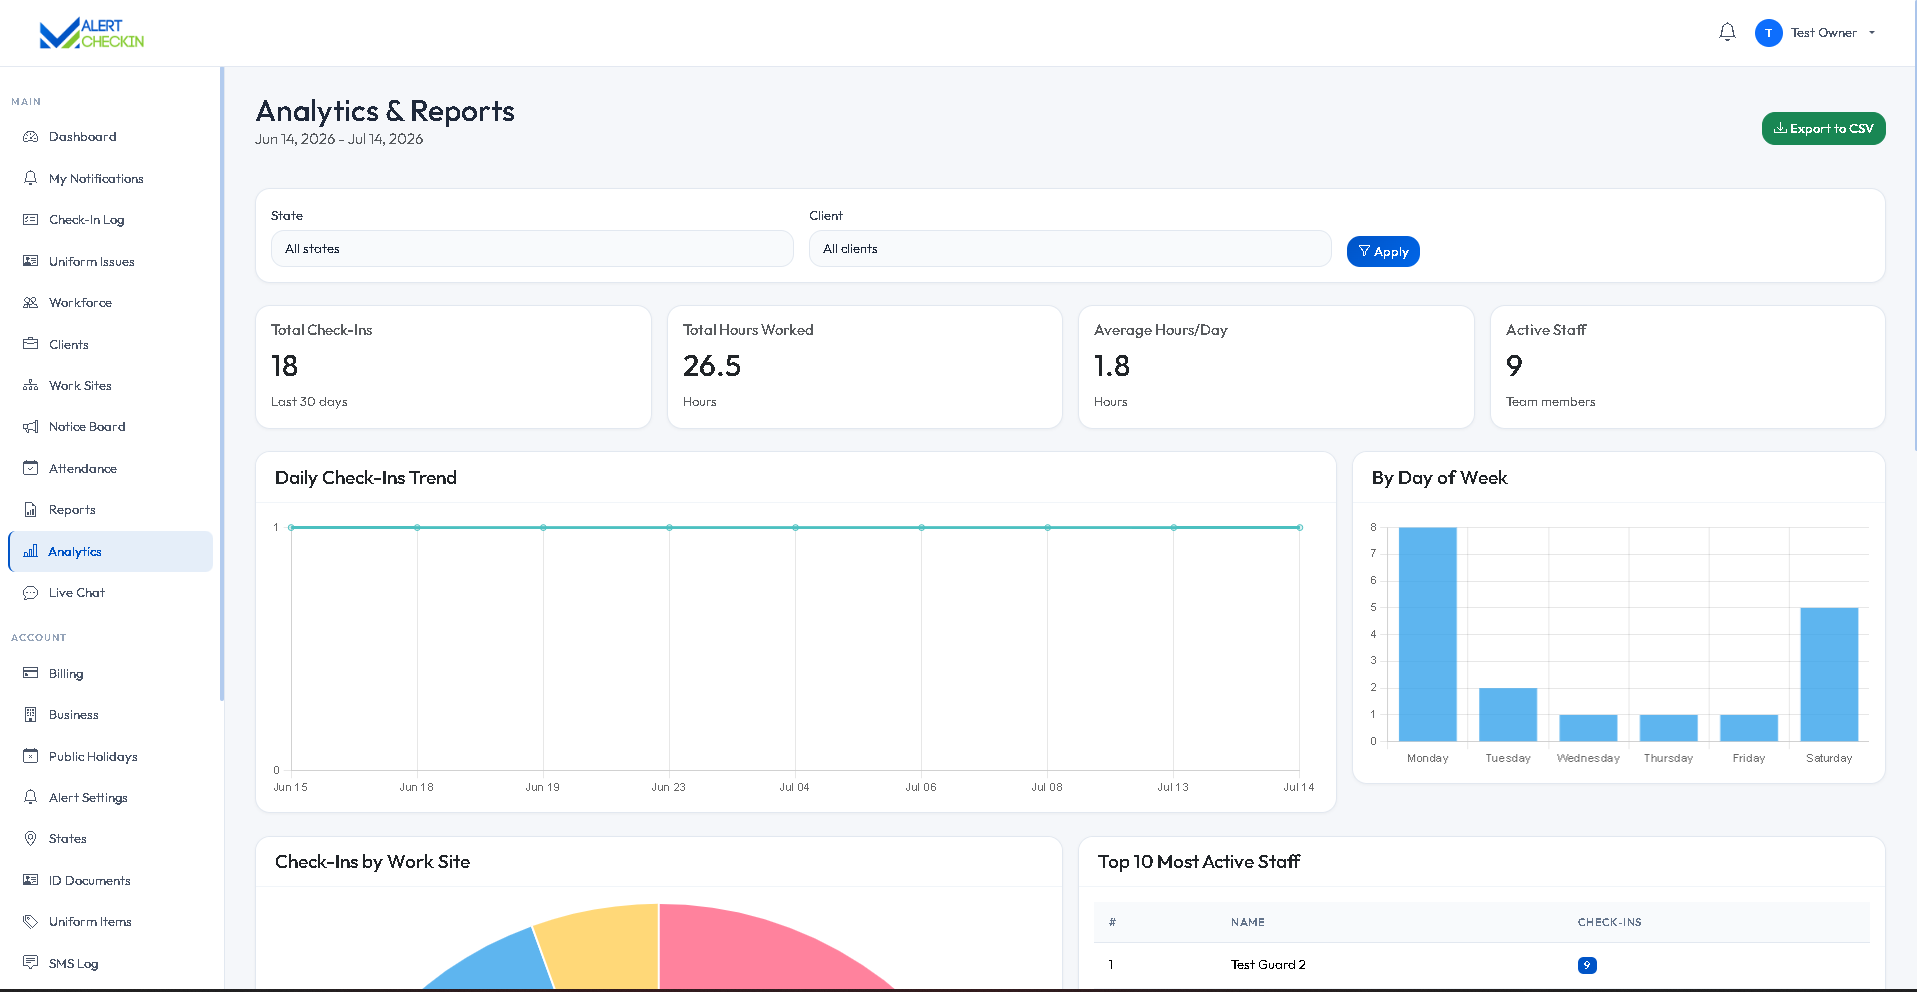The width and height of the screenshot is (1917, 992).
Task: Click the Jul 04 data point on trend line
Action: pos(795,527)
